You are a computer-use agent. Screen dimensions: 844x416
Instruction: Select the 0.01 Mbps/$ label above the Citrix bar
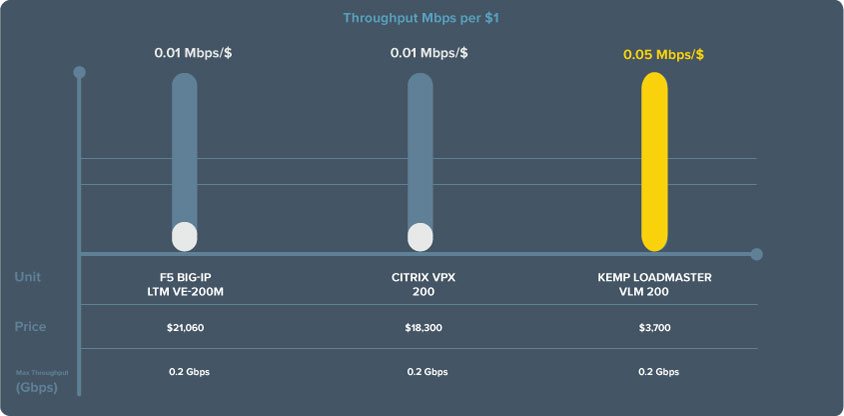(429, 54)
